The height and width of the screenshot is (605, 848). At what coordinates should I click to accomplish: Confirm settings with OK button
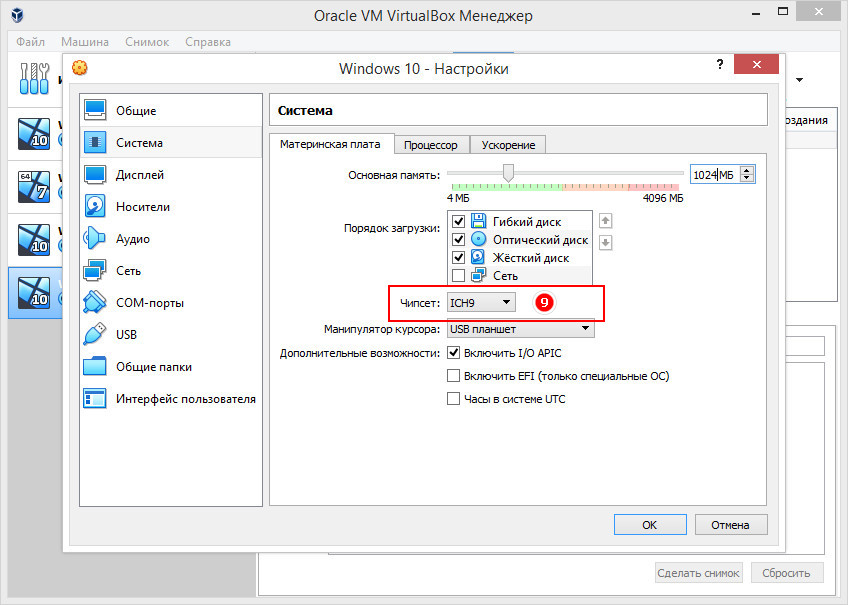point(650,524)
